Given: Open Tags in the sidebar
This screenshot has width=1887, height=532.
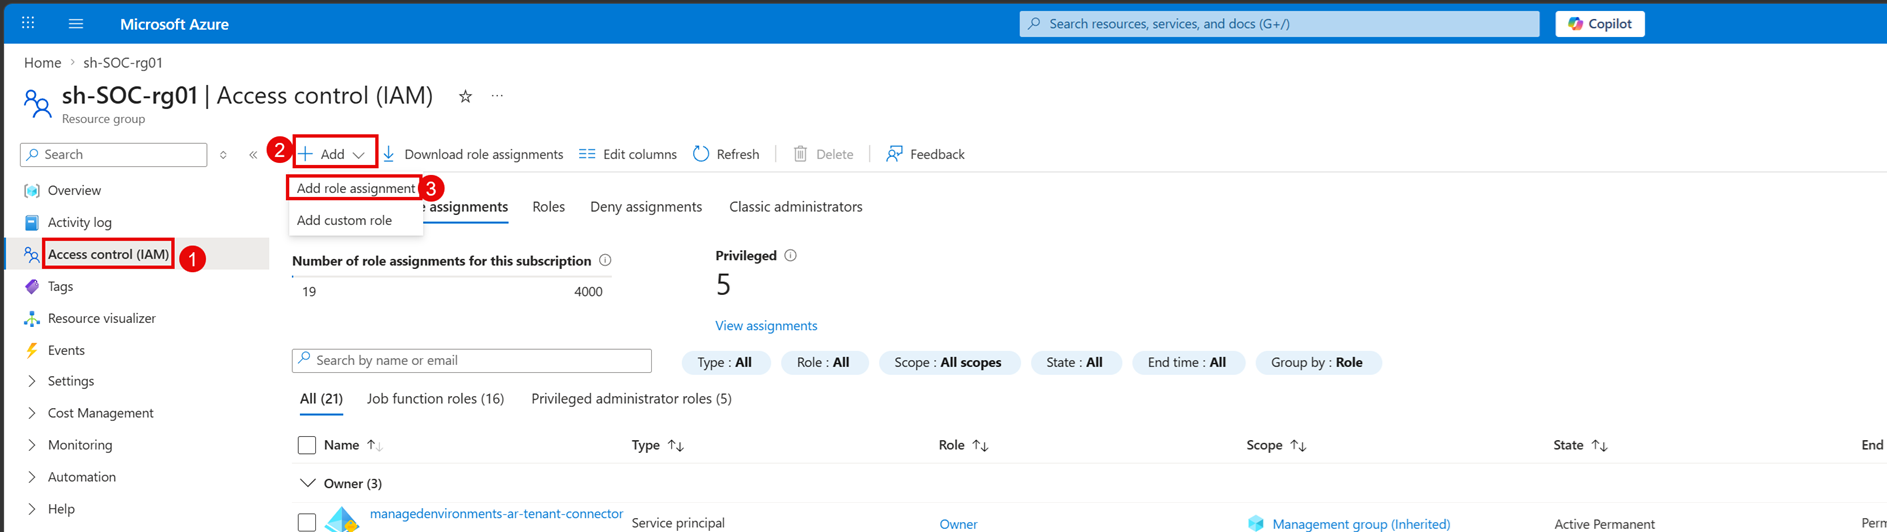Looking at the screenshot, I should (x=60, y=286).
